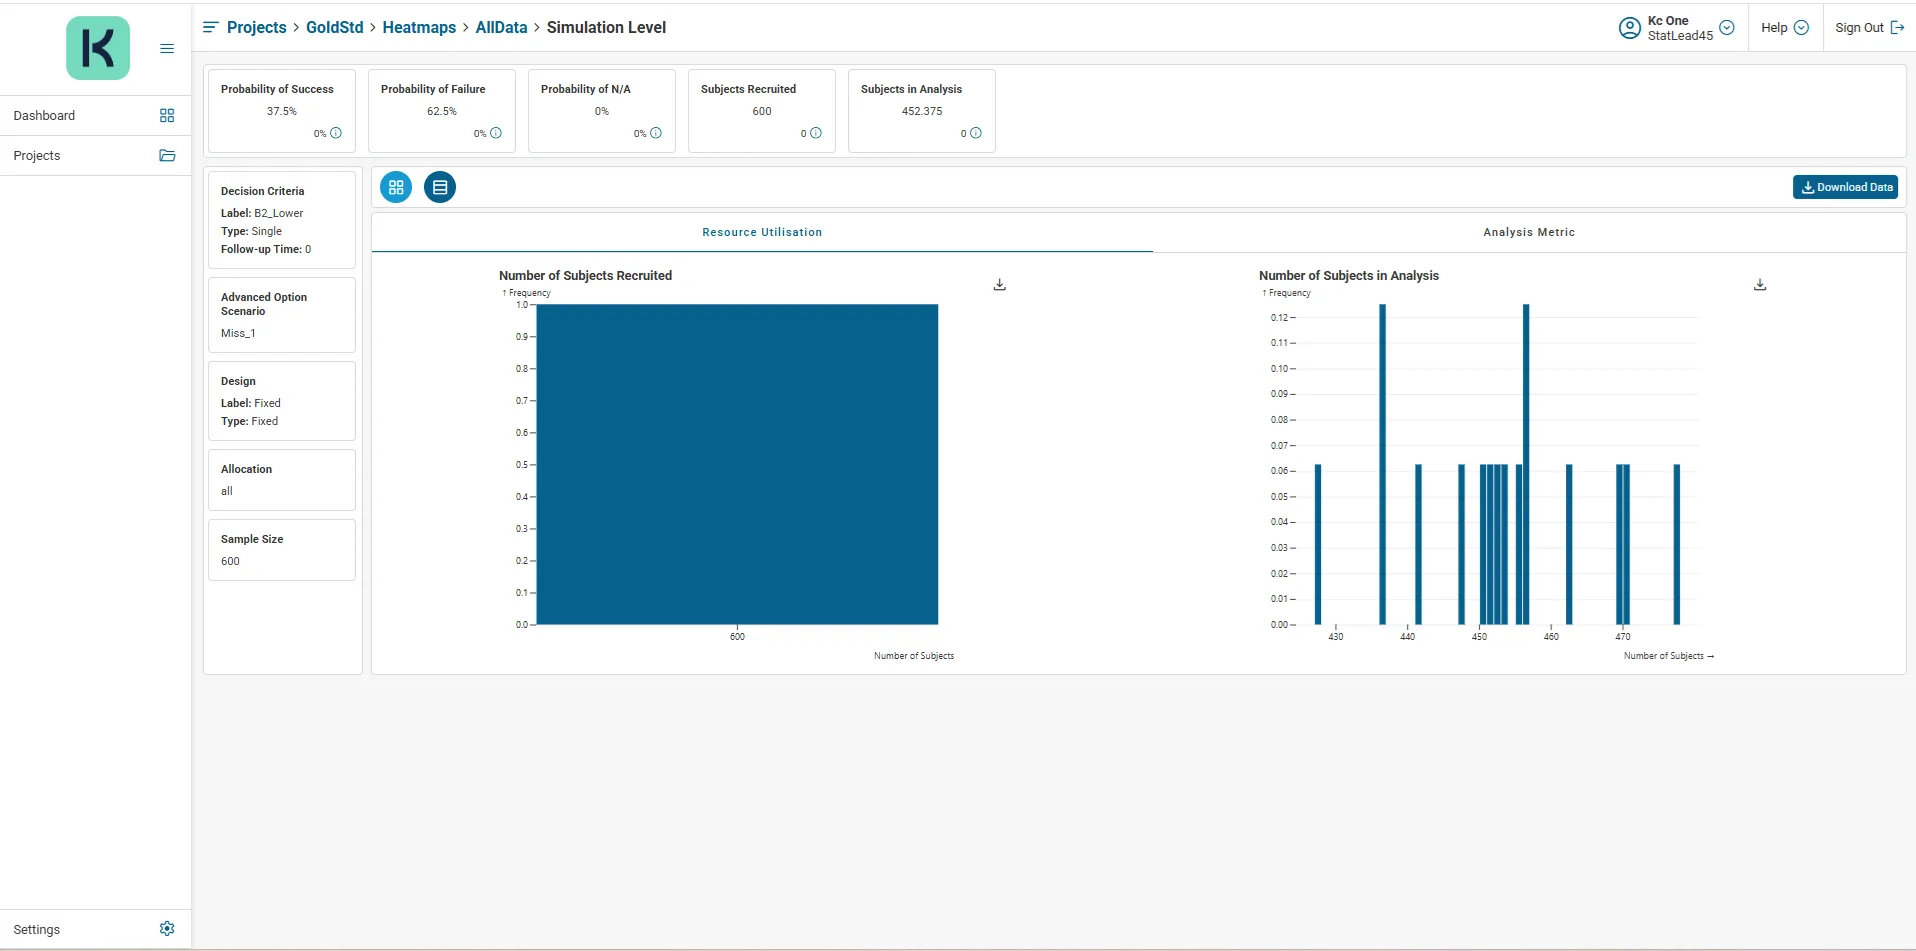Select the Resource Utilisation tab
Image resolution: width=1916 pixels, height=951 pixels.
pyautogui.click(x=762, y=232)
